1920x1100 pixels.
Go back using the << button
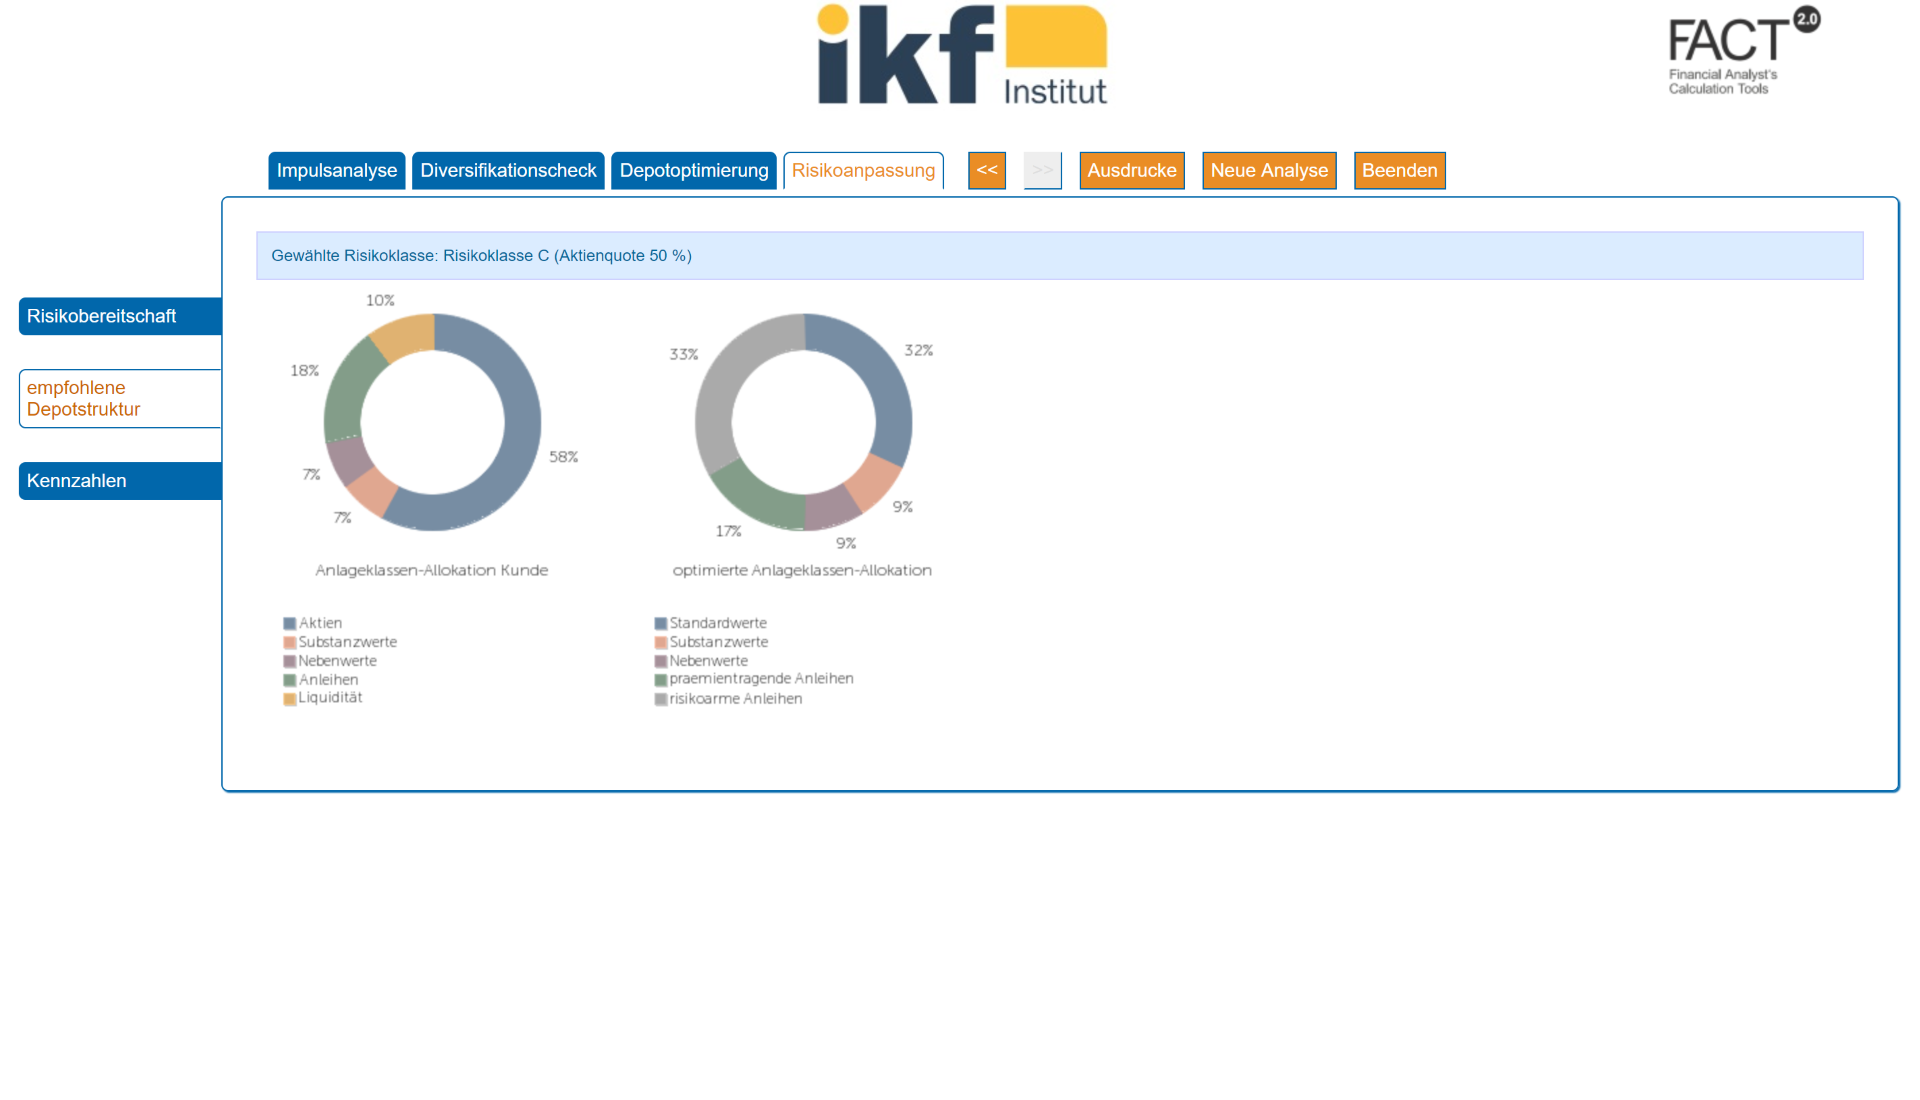(x=986, y=170)
